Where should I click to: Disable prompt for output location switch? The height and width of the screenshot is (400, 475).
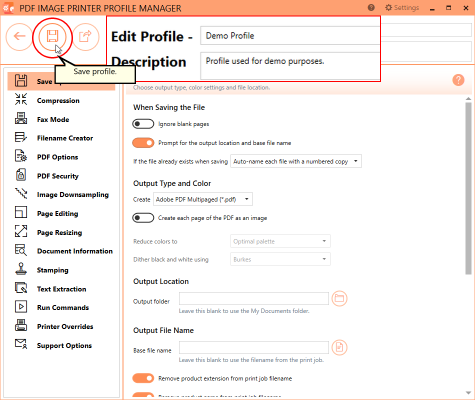tap(143, 143)
